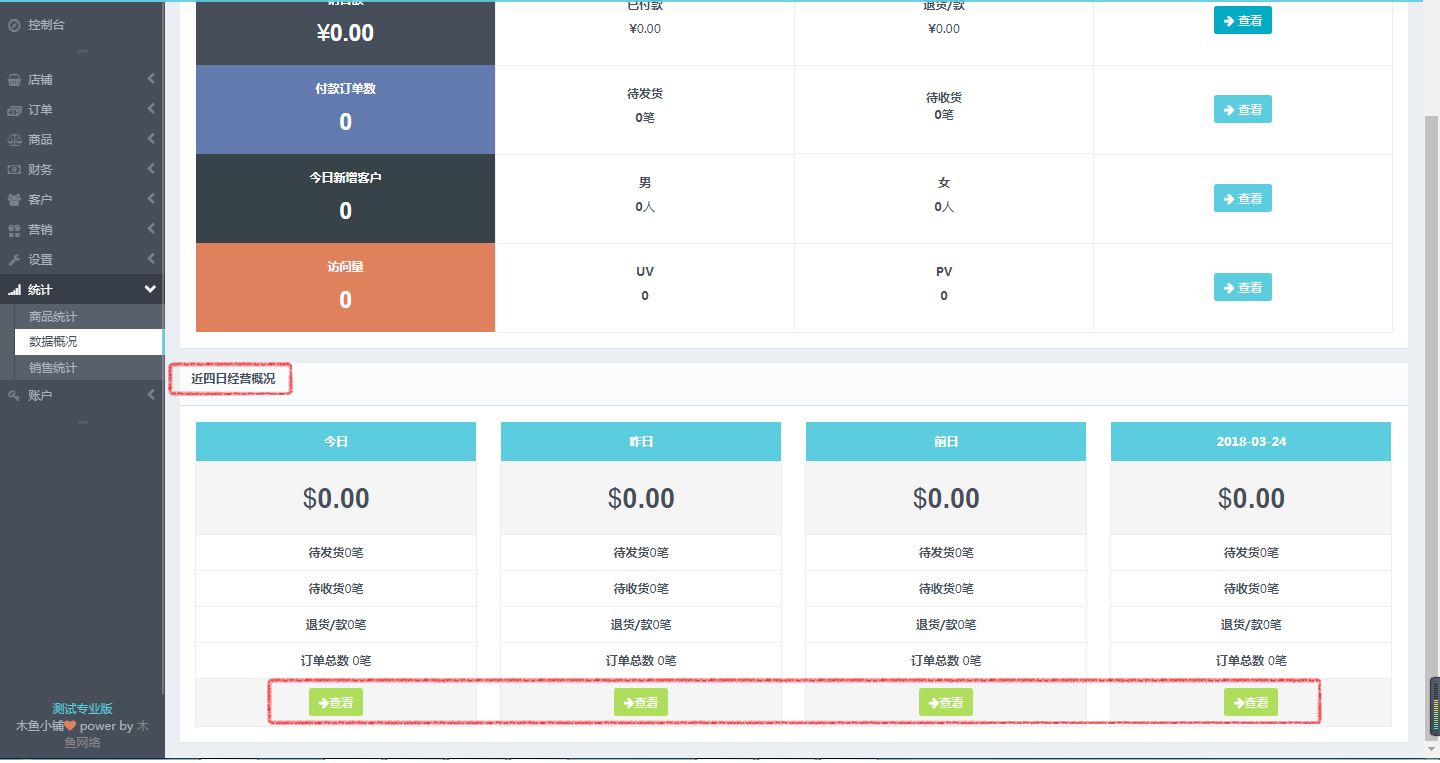Screen dimensions: 1440x763
Task: Click green 查看 button under 2018-03-24 card
Action: pyautogui.click(x=1251, y=703)
